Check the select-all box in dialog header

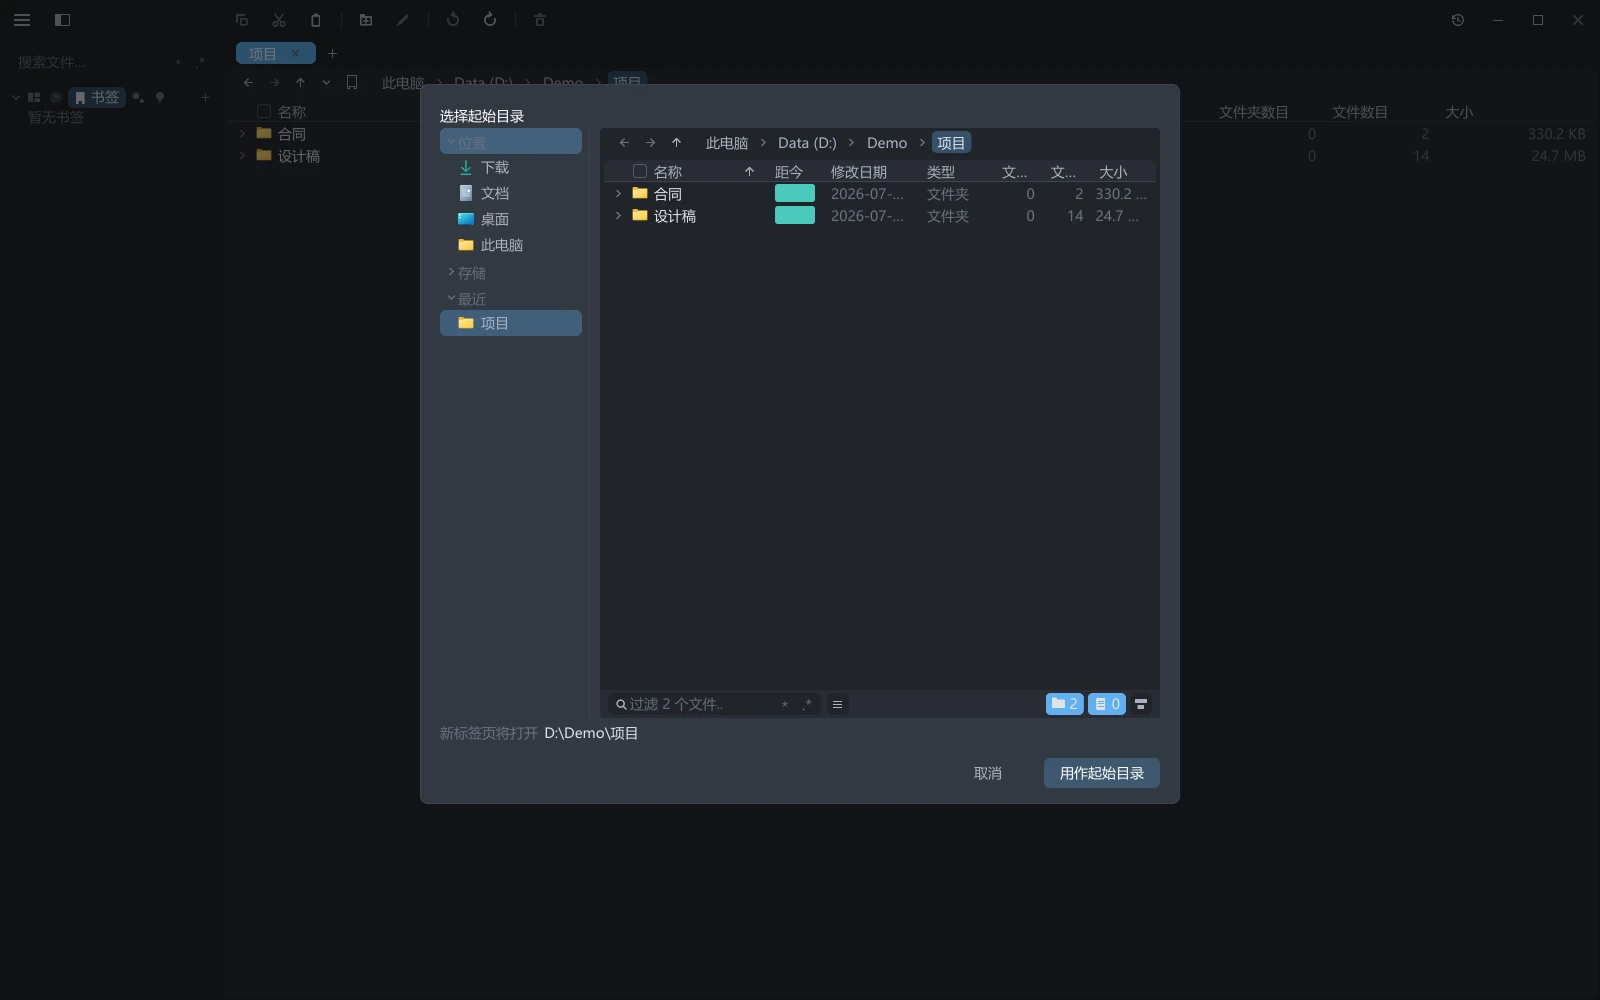coord(640,171)
